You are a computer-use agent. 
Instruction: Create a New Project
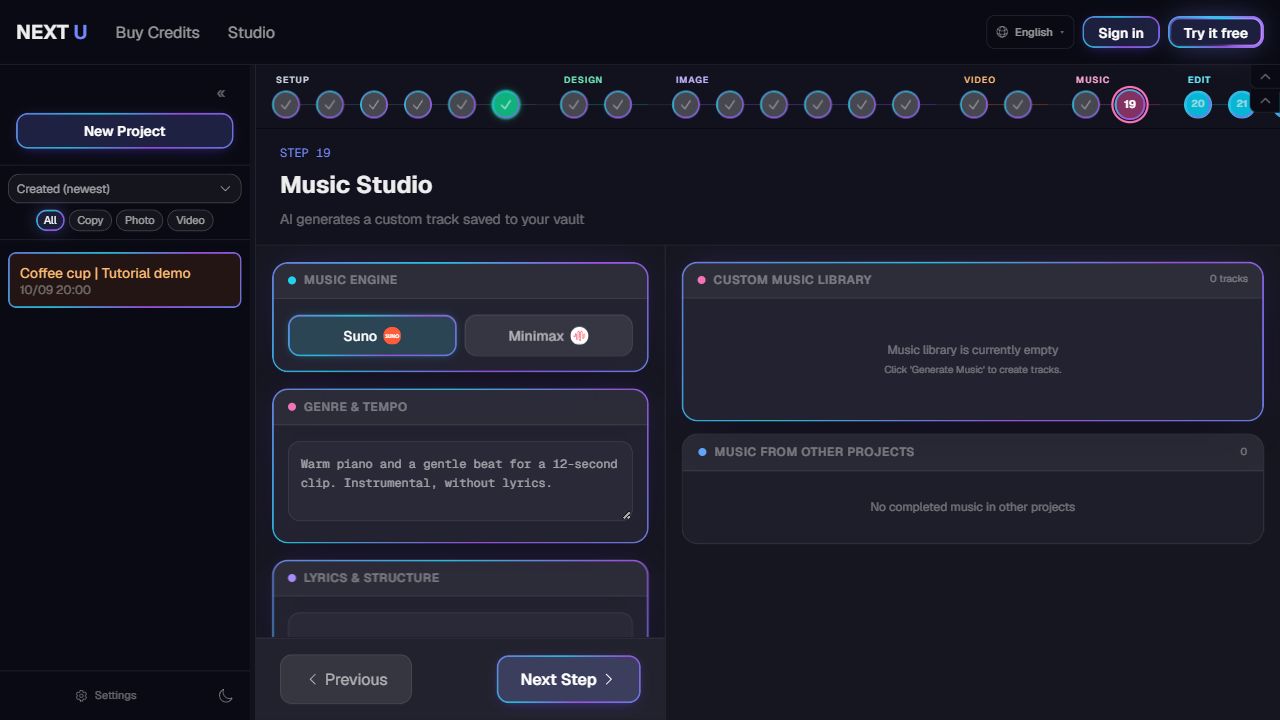[125, 131]
